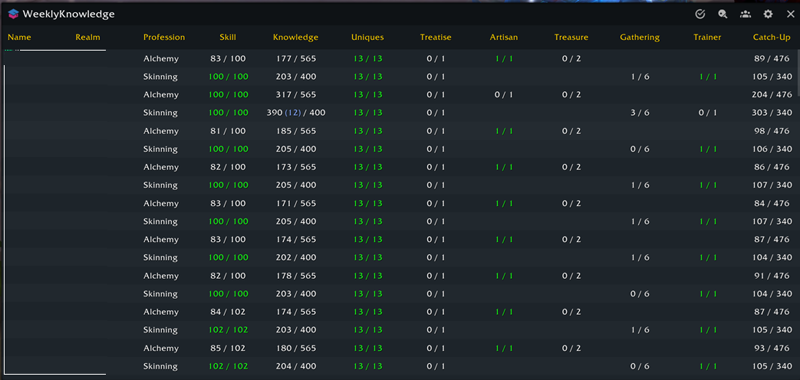Click Artisan "1 / 1" in the "180 / 565" row

tap(504, 348)
